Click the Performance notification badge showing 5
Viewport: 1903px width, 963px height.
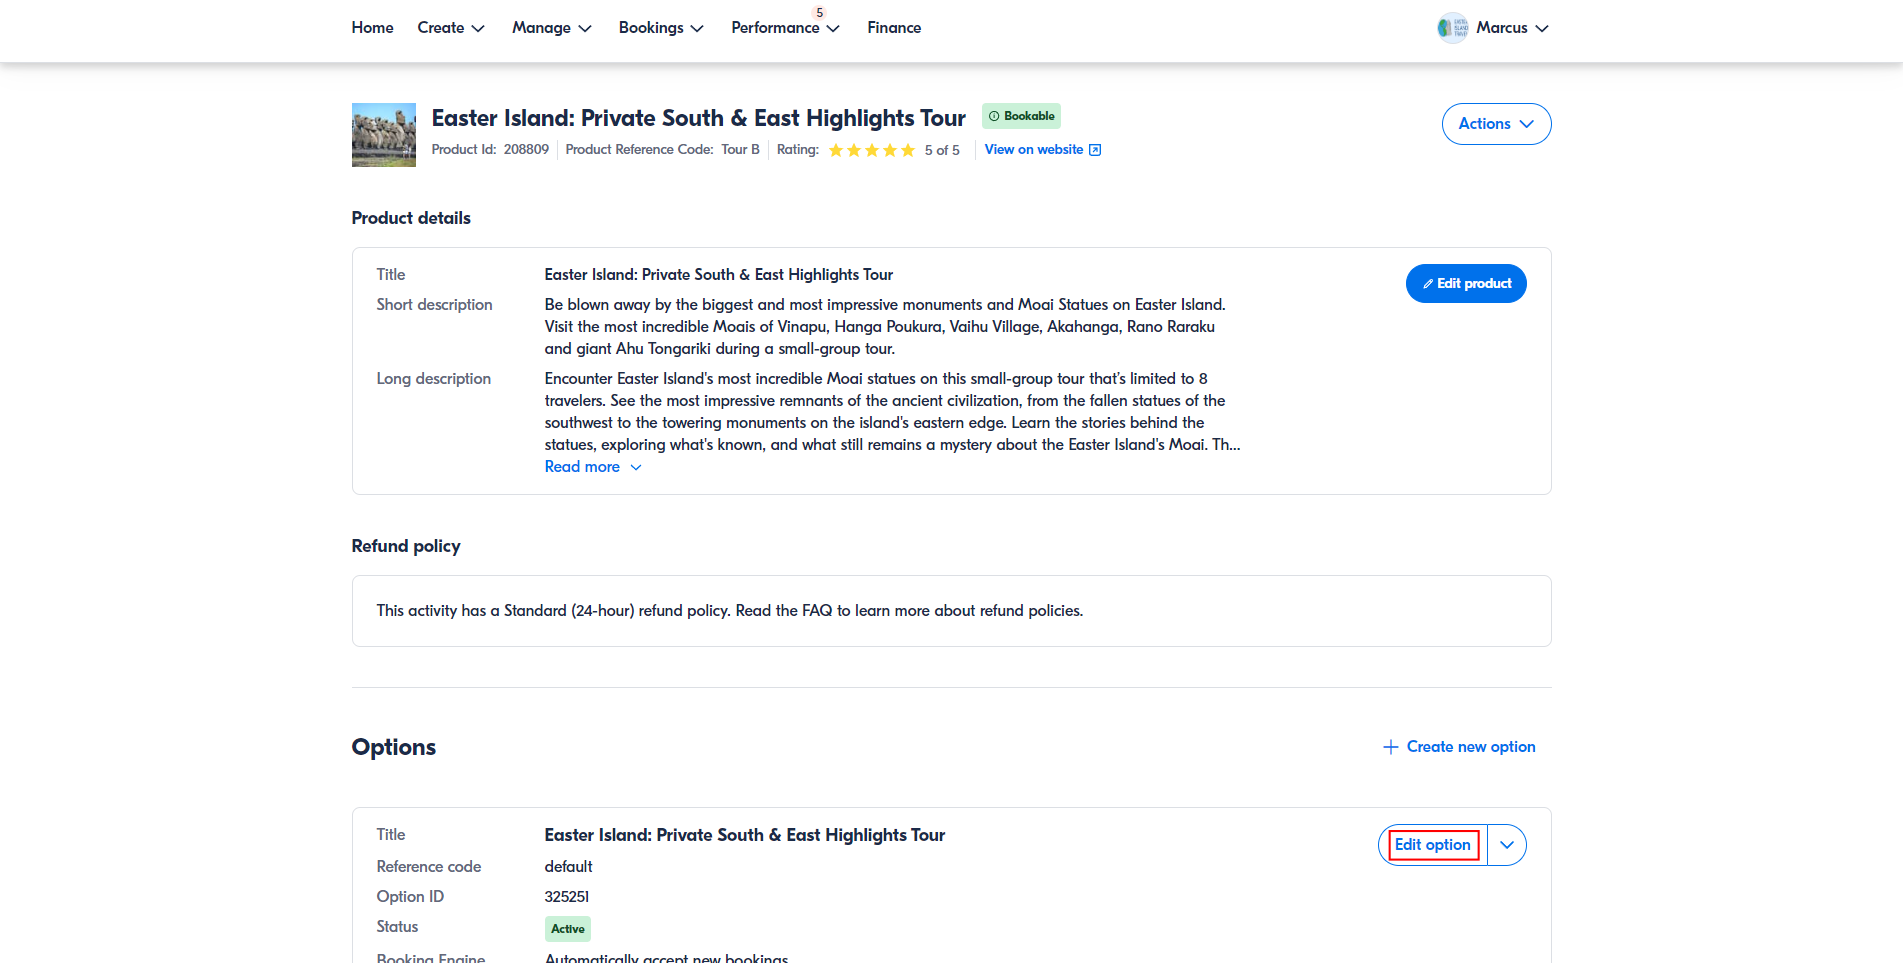[x=820, y=13]
